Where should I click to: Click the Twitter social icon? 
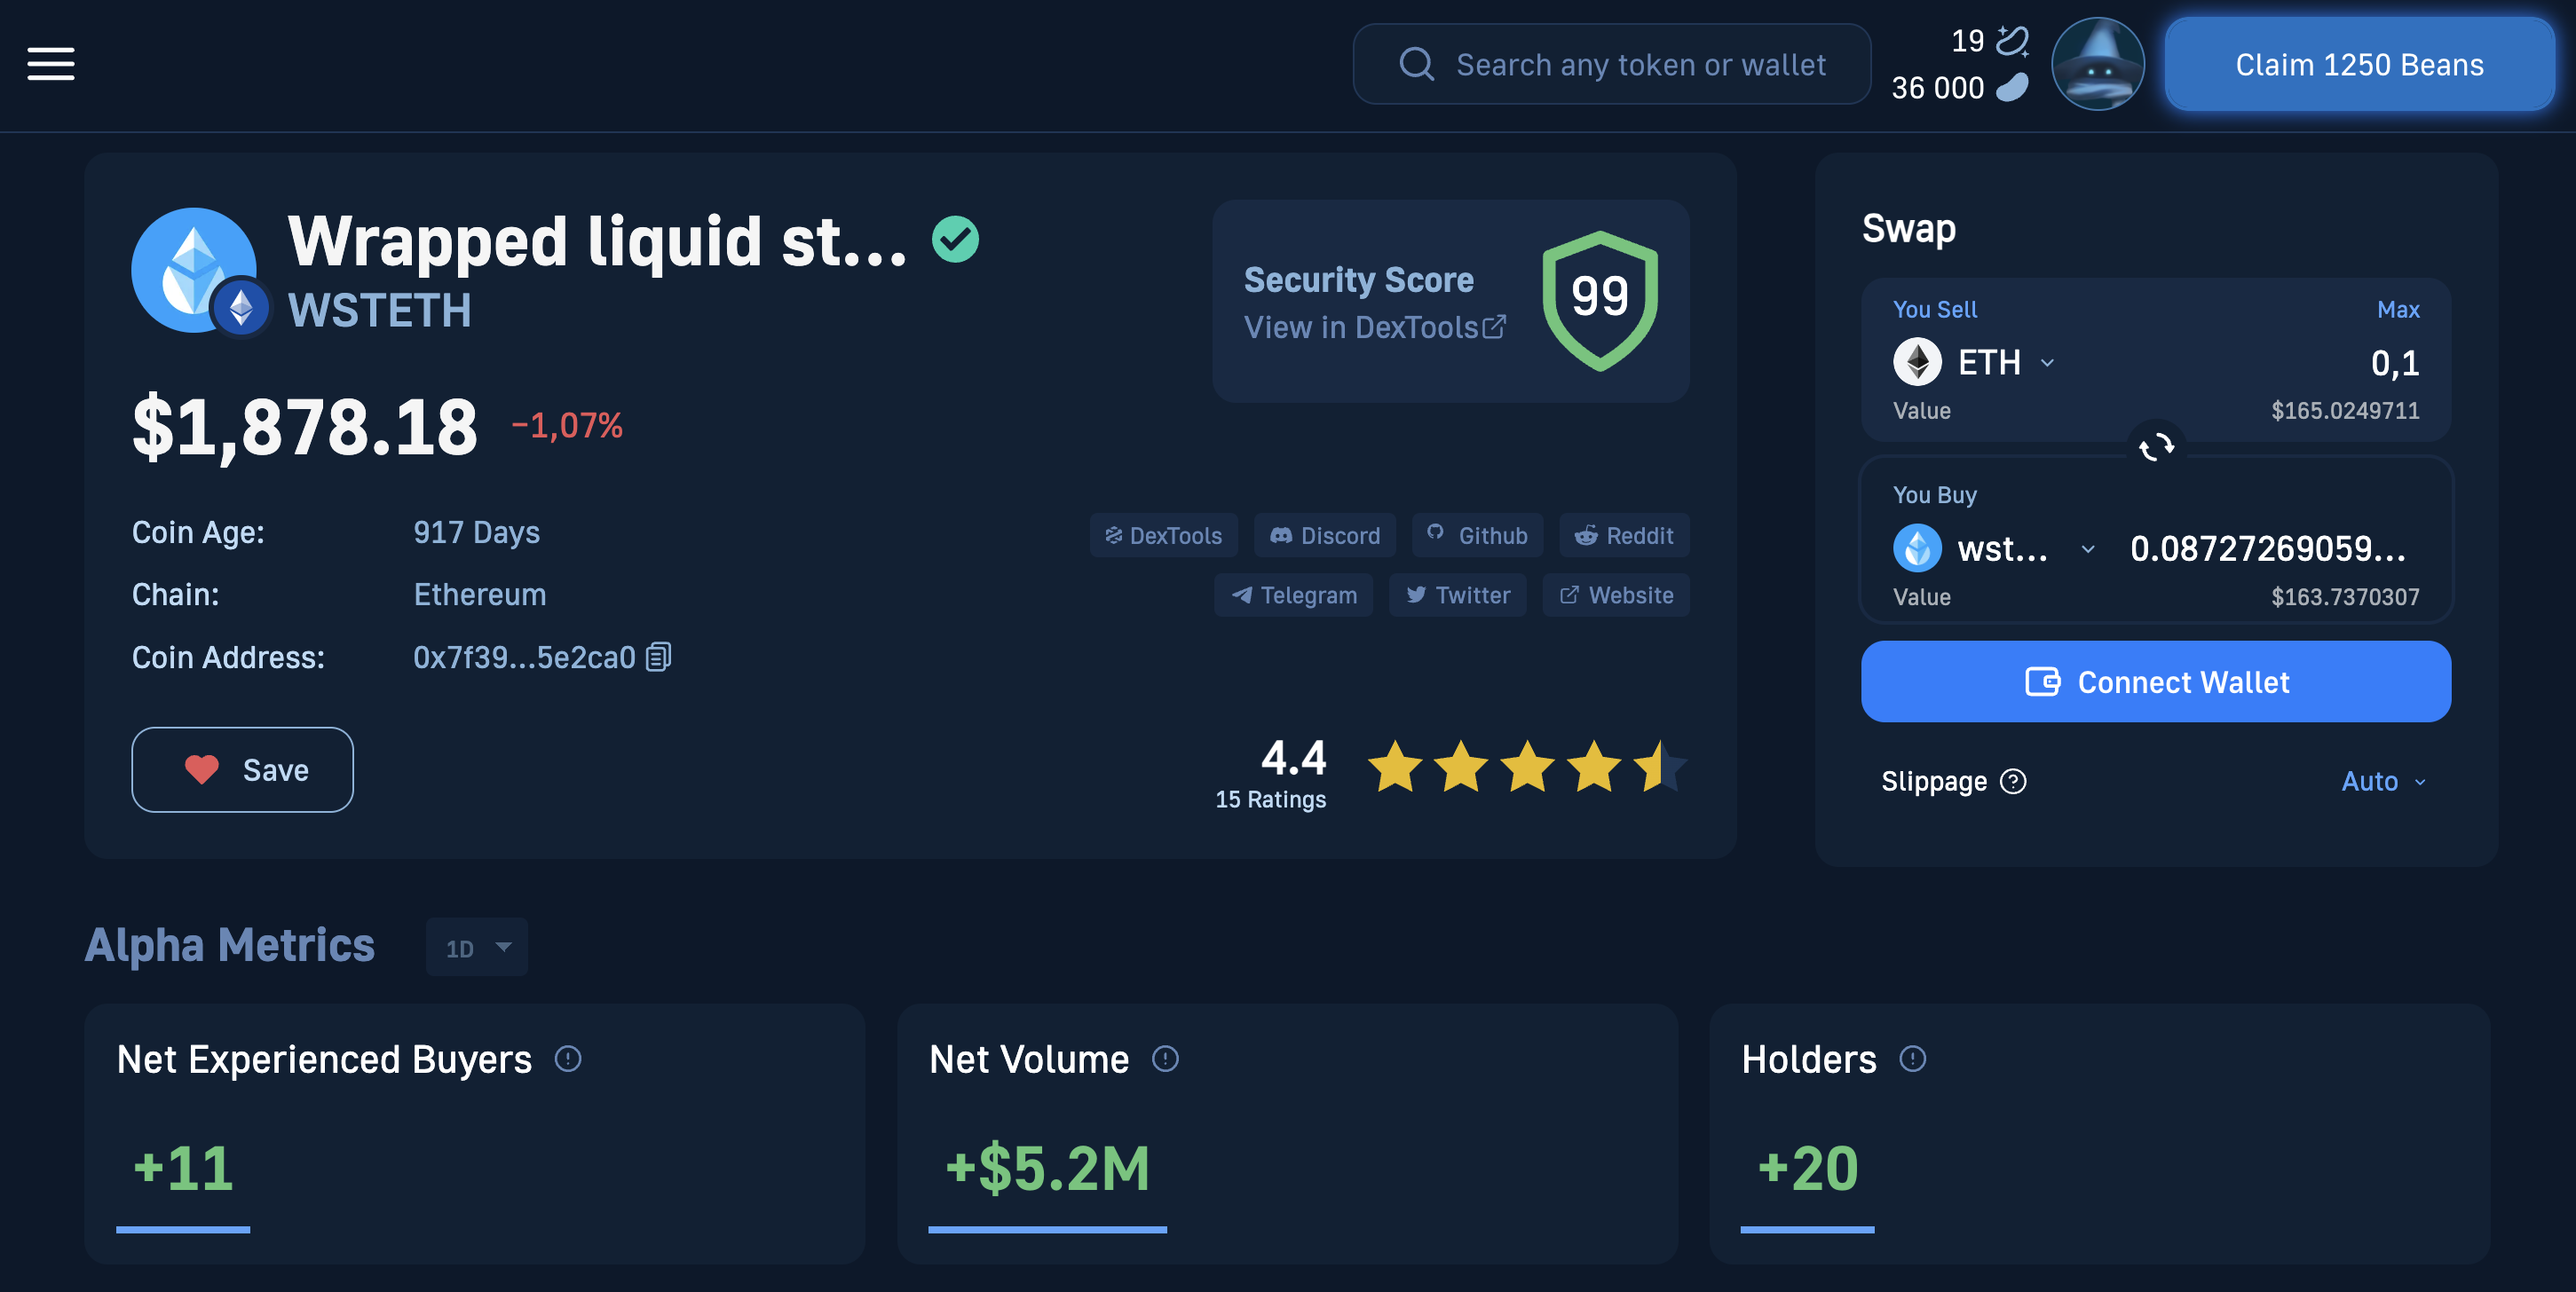click(1457, 592)
